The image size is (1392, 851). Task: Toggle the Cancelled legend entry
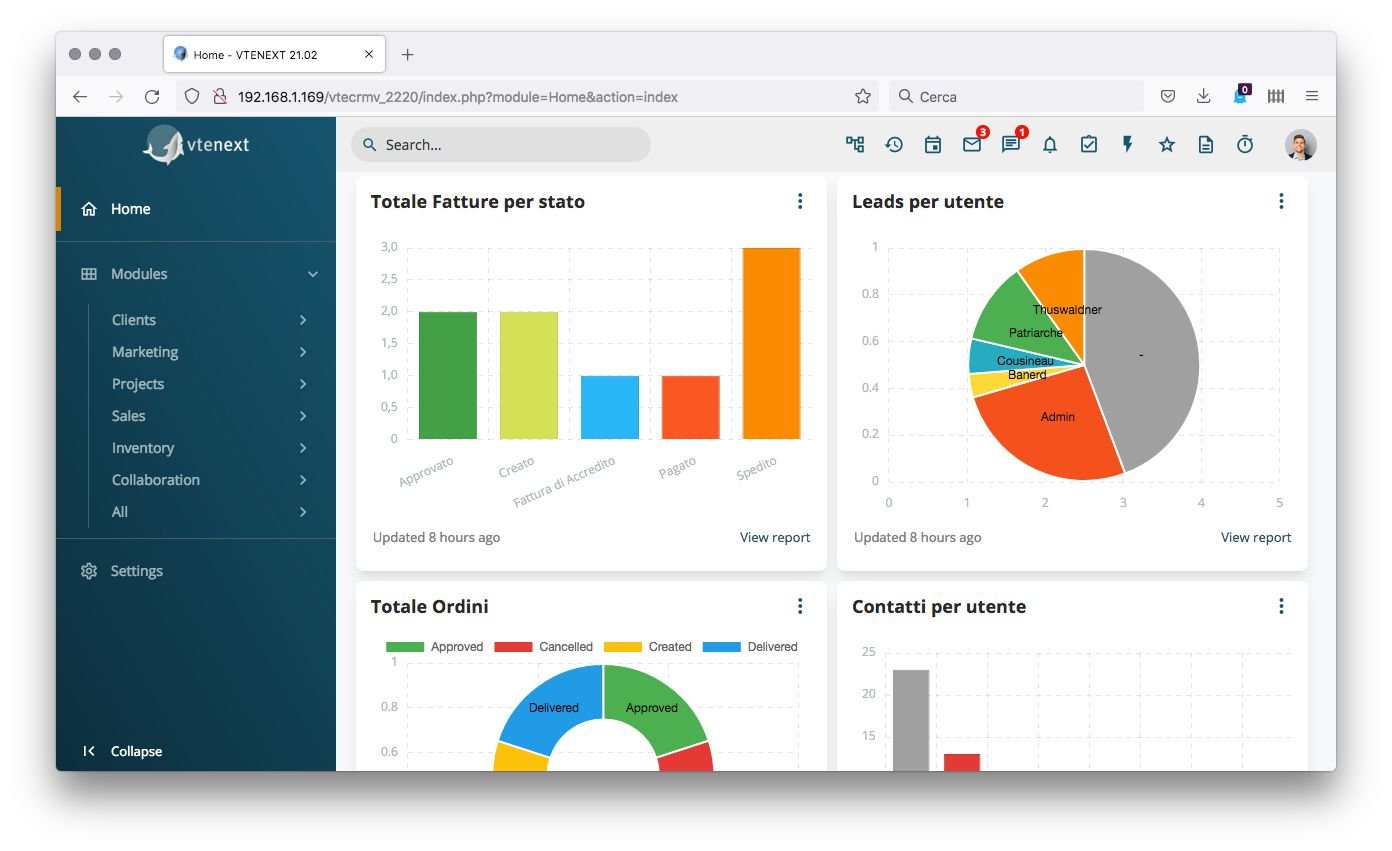545,647
